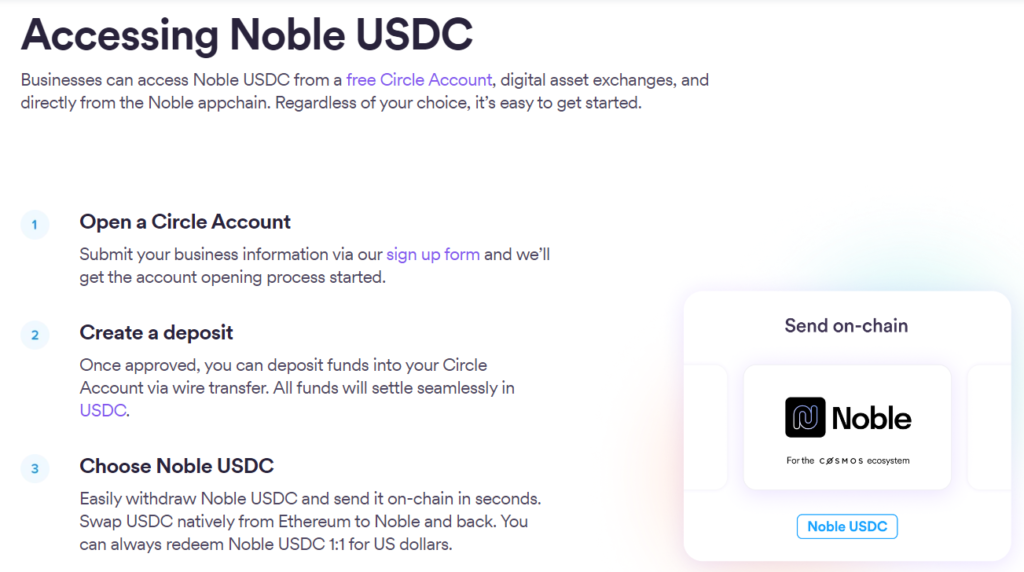Click the Accessing Noble USDC page title

tap(246, 34)
